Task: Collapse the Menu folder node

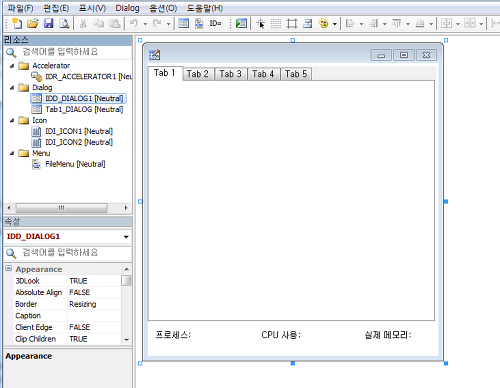Action: pyautogui.click(x=12, y=153)
